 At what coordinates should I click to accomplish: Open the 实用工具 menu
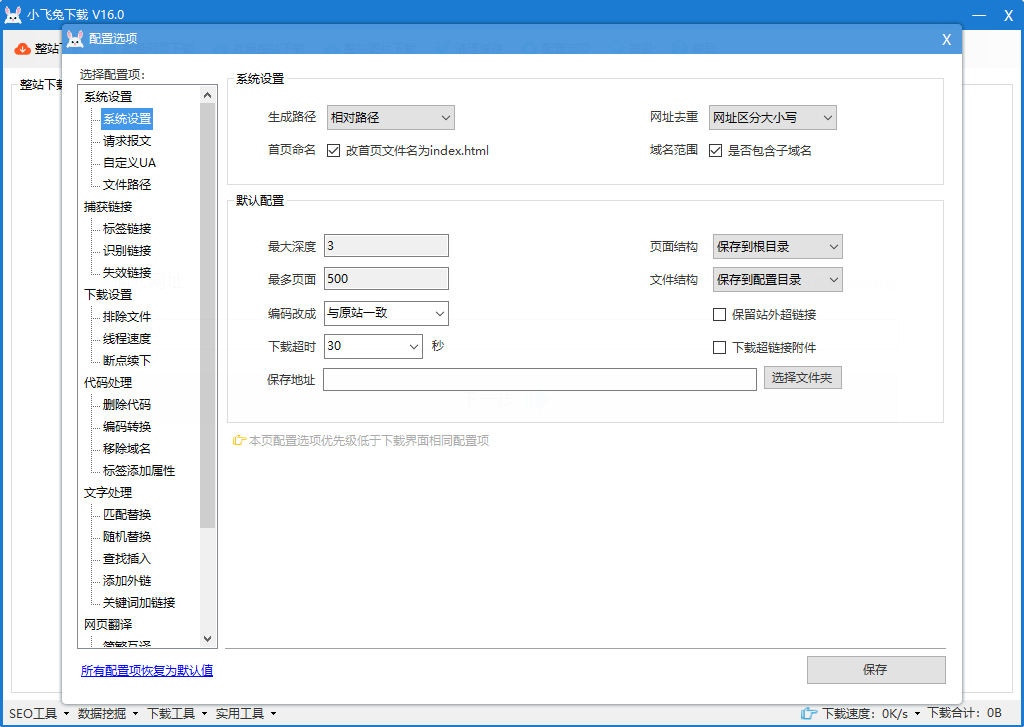pos(246,714)
